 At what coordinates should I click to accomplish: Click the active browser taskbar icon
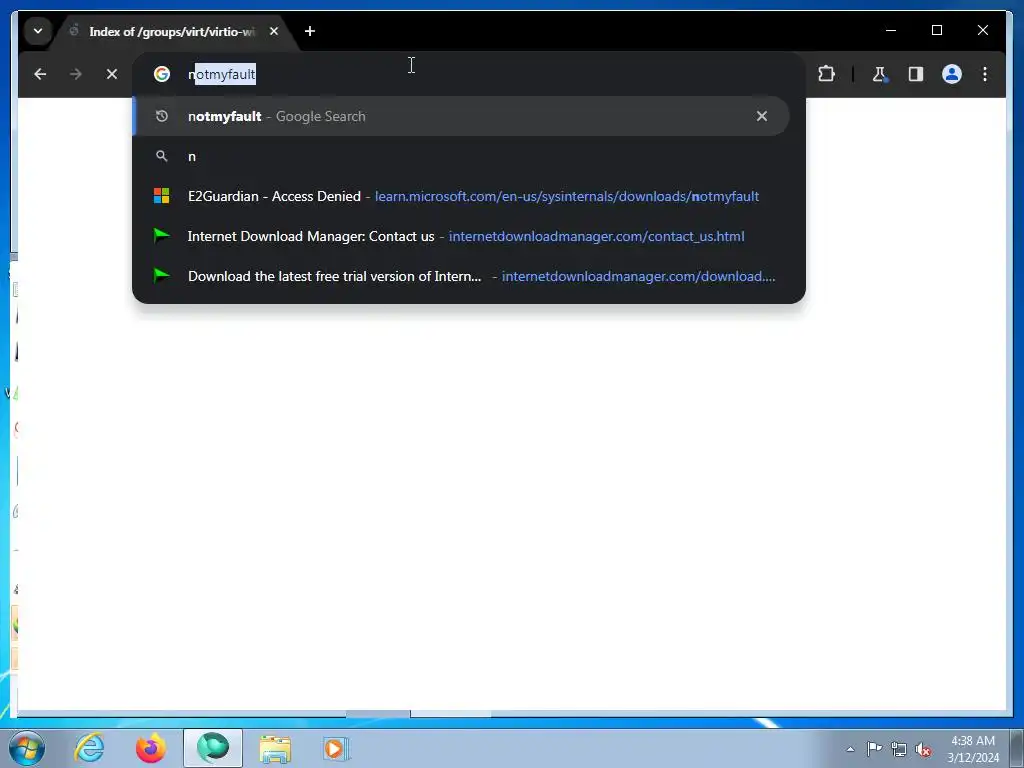(x=213, y=748)
